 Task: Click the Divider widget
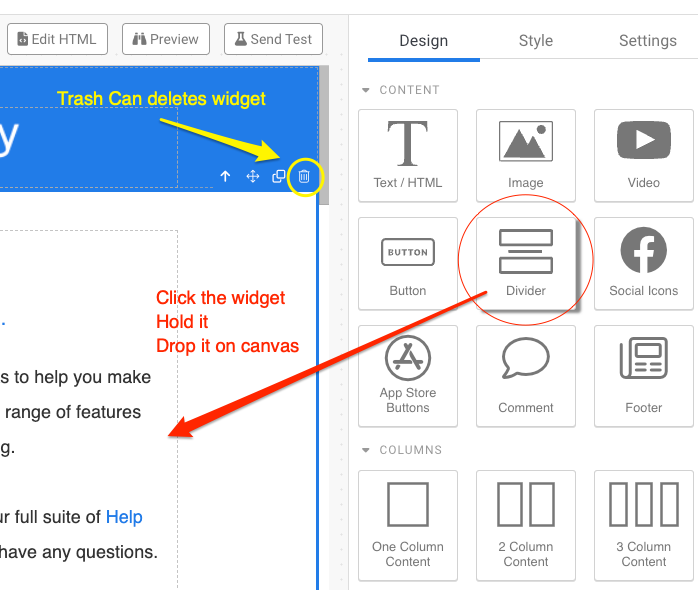tap(526, 264)
